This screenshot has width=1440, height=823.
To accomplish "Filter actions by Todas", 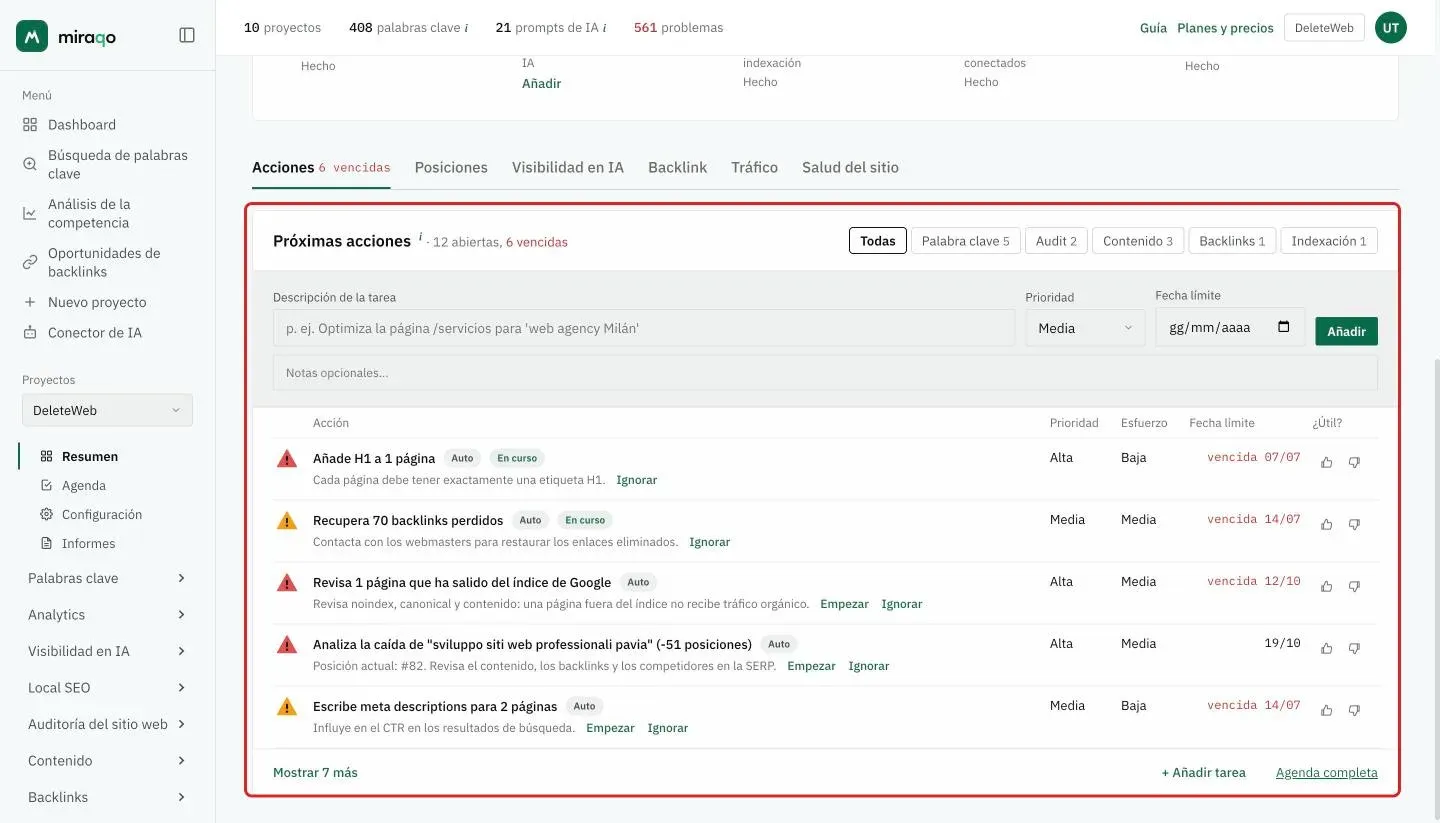I will coord(878,241).
